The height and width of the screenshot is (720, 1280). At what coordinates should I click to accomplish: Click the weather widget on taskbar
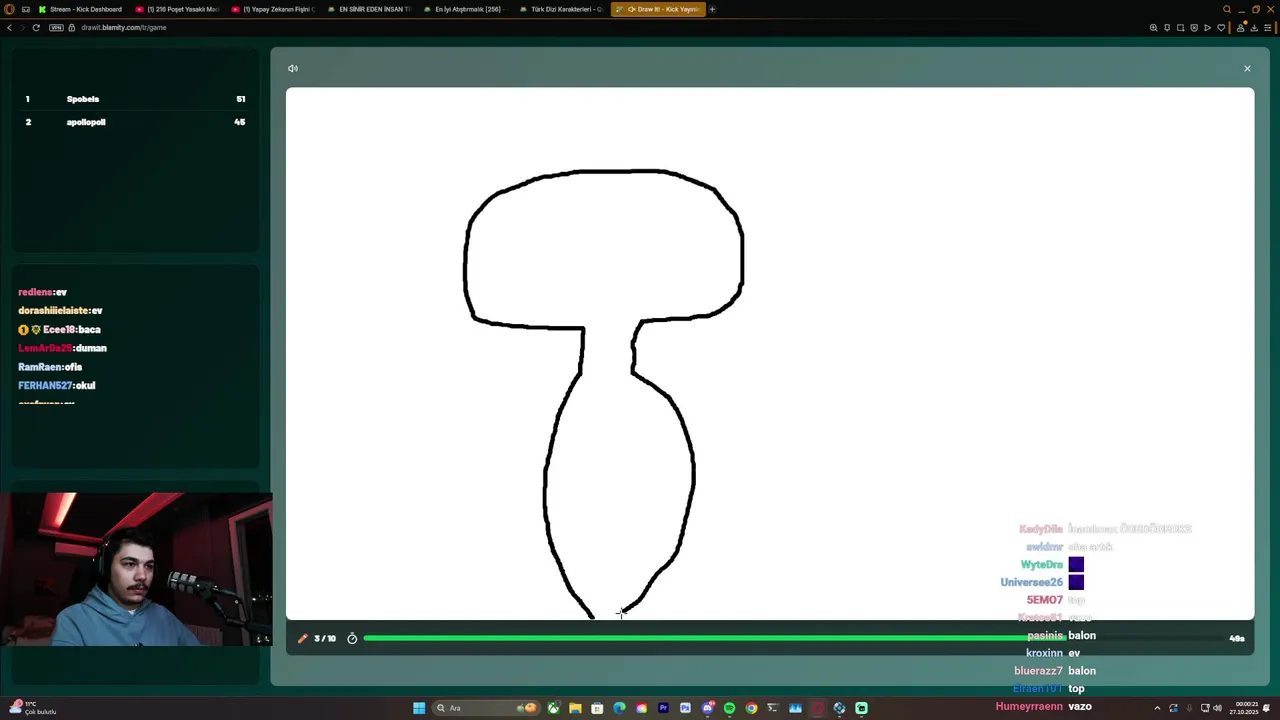click(35, 708)
